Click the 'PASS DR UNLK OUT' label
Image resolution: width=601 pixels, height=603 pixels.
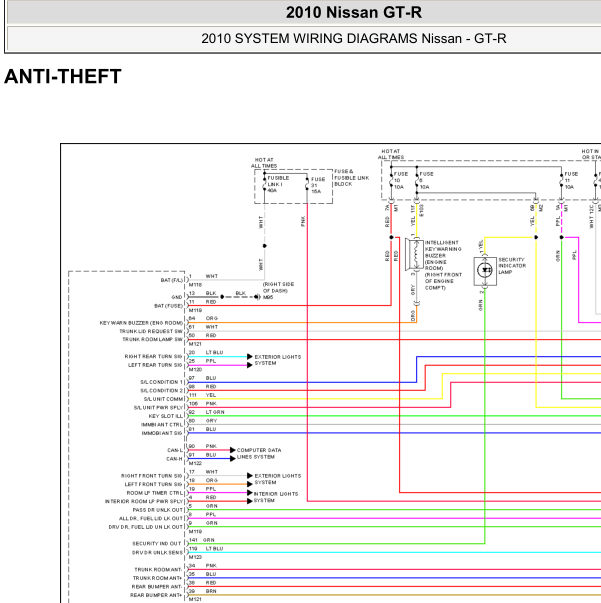coord(158,510)
